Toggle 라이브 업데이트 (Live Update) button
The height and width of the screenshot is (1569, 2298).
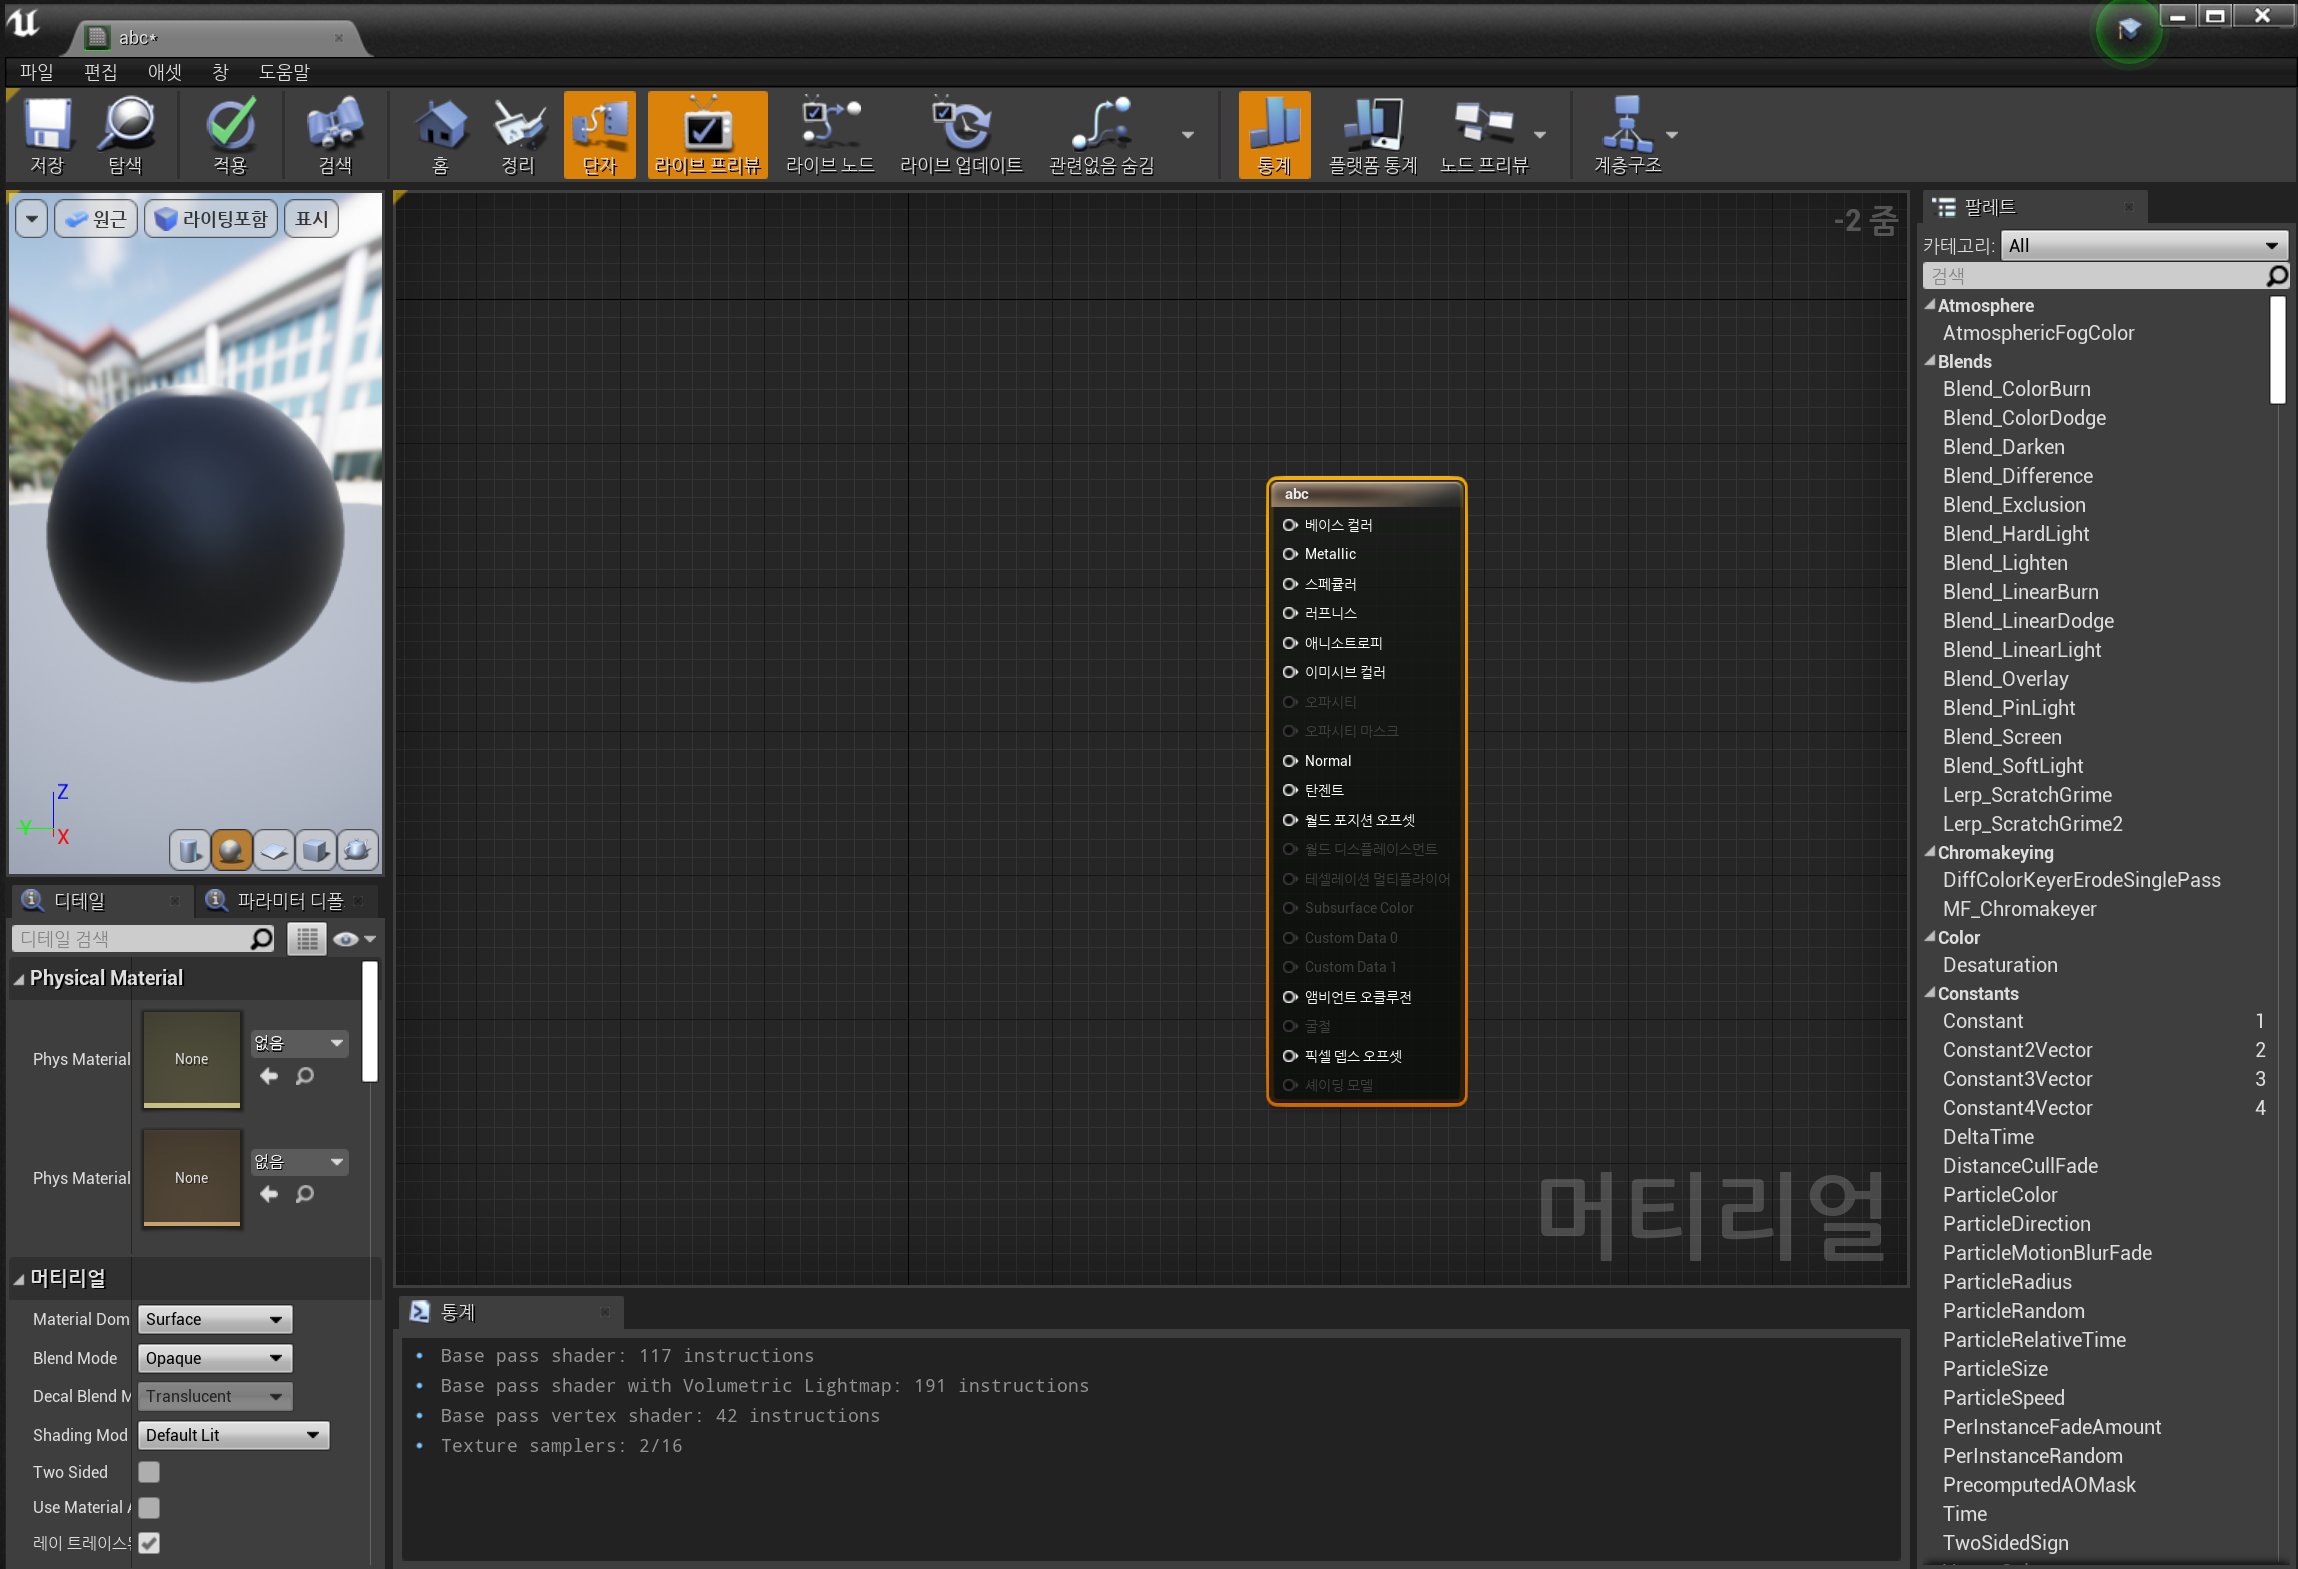(961, 134)
